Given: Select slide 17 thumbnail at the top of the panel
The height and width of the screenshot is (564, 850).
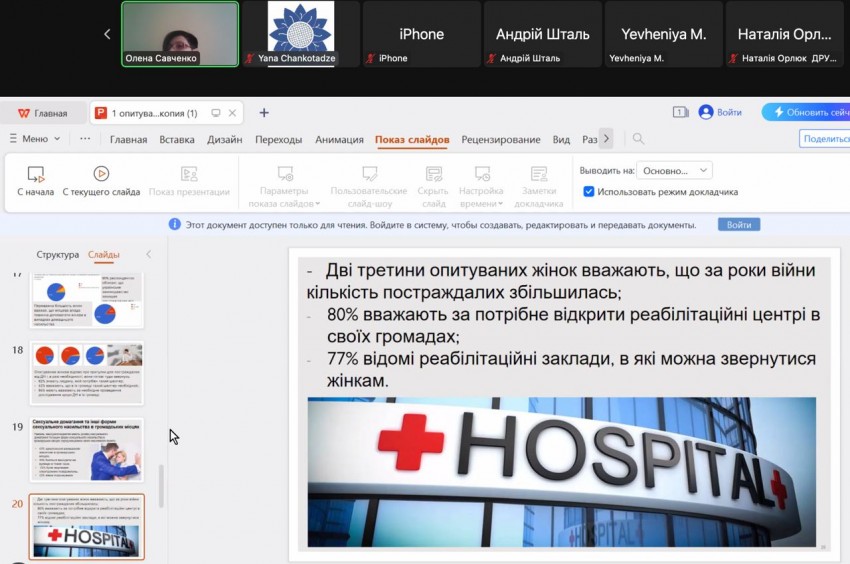Looking at the screenshot, I should pyautogui.click(x=87, y=300).
